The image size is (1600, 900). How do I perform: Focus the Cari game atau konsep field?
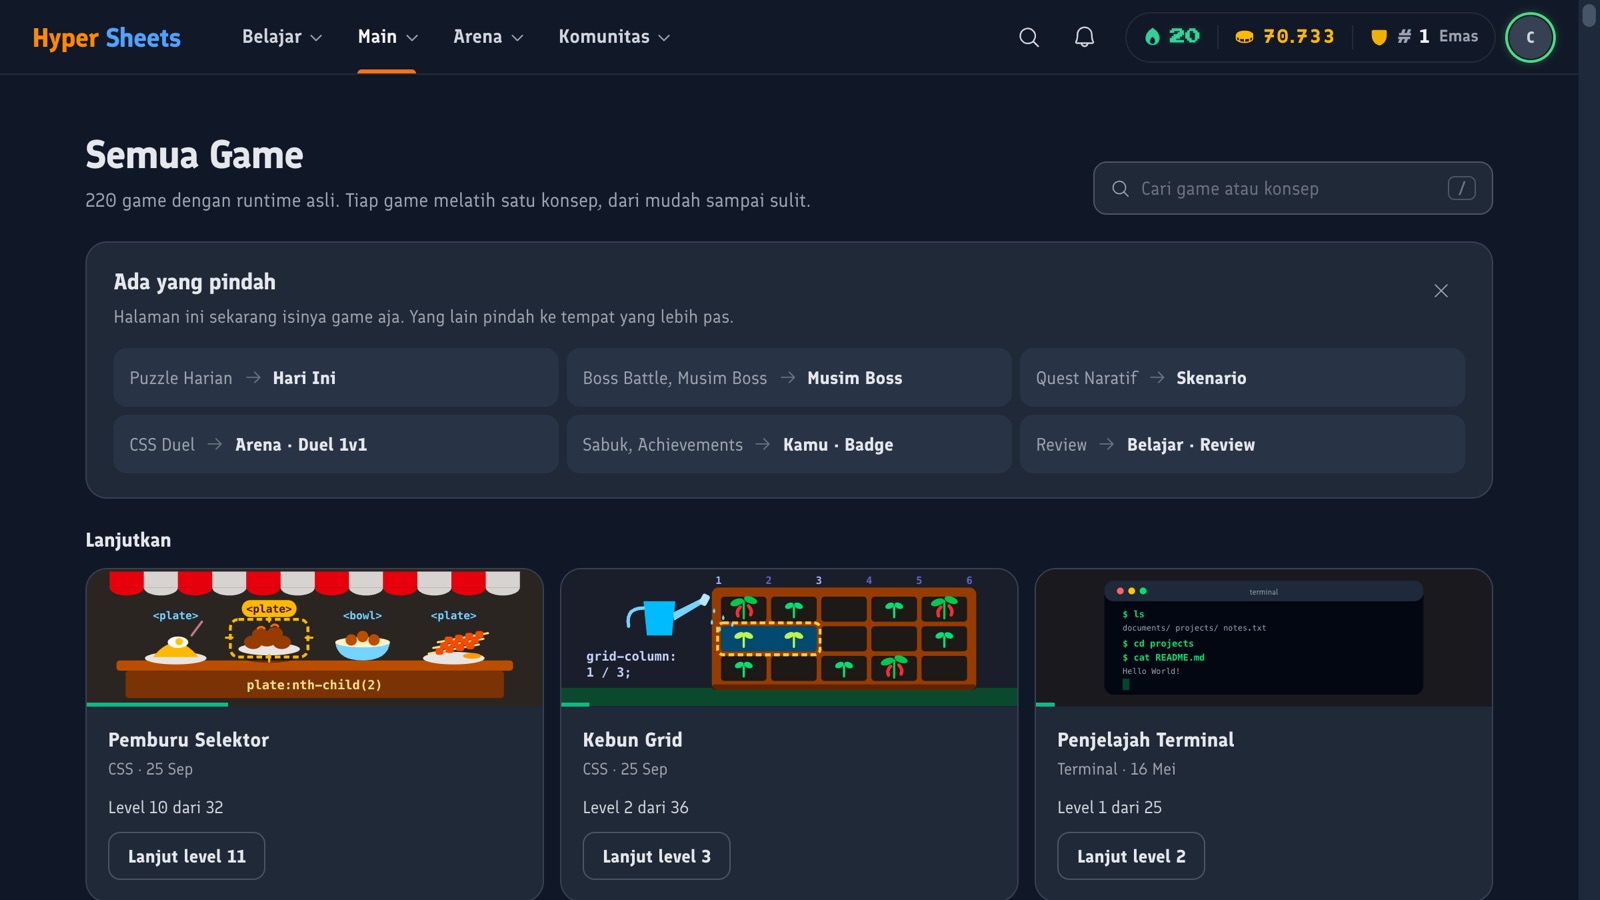tap(1293, 188)
